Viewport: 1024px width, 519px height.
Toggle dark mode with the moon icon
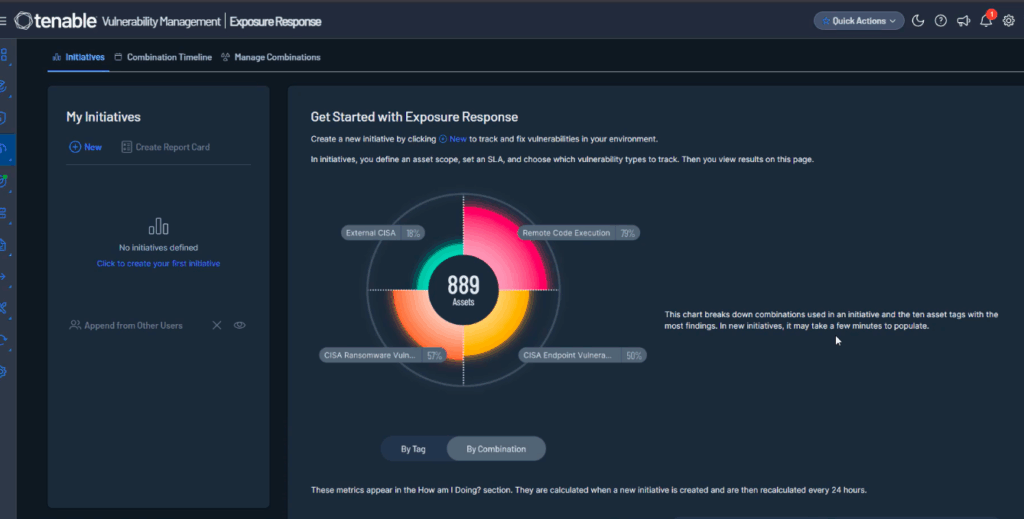pyautogui.click(x=919, y=21)
